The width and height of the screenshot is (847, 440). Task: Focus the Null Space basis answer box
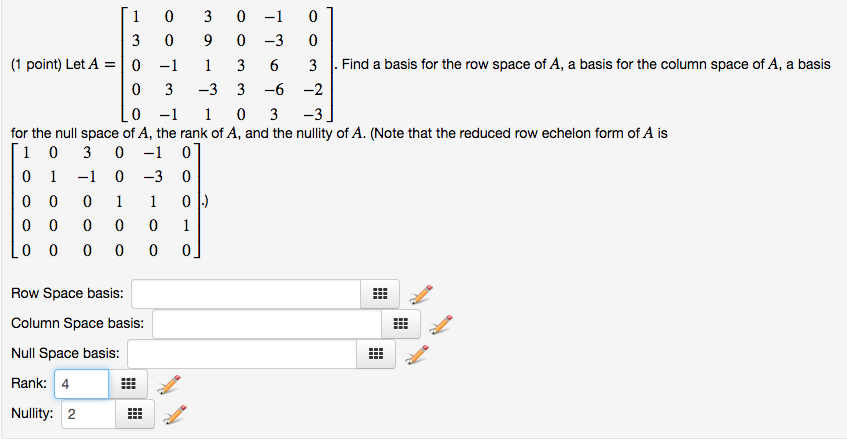[242, 354]
